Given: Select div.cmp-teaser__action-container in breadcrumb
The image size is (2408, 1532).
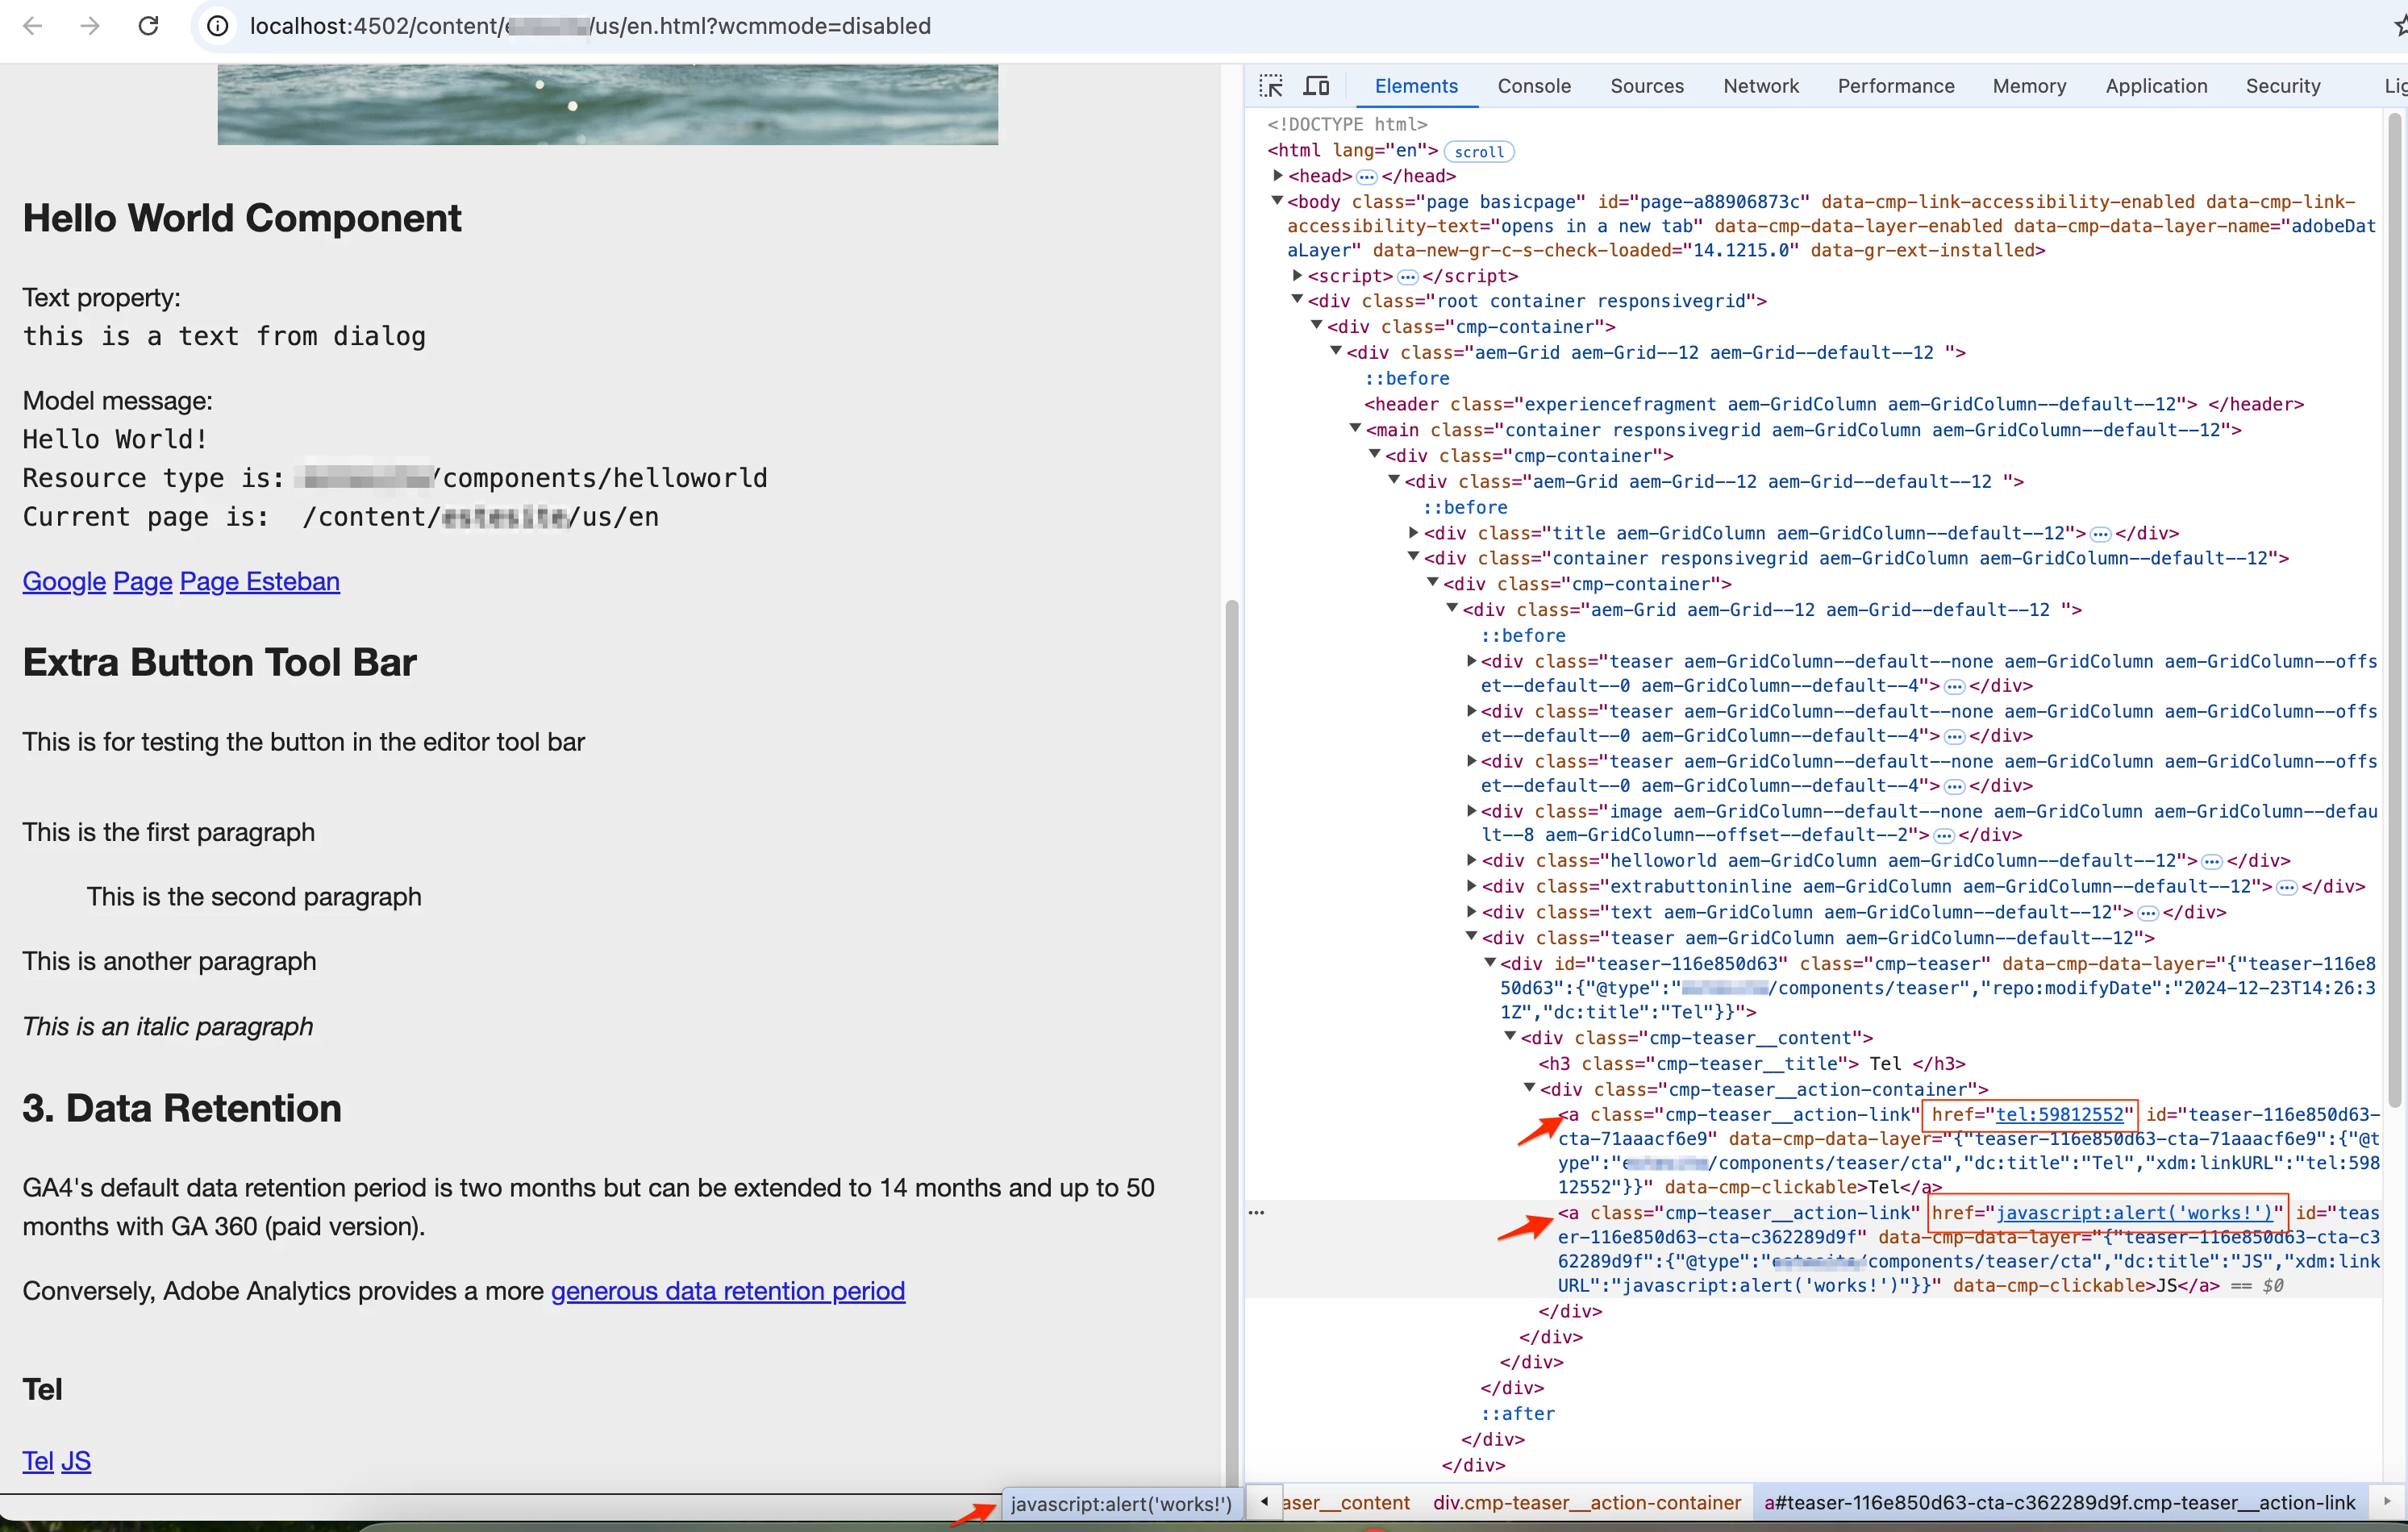Looking at the screenshot, I should pyautogui.click(x=1586, y=1502).
